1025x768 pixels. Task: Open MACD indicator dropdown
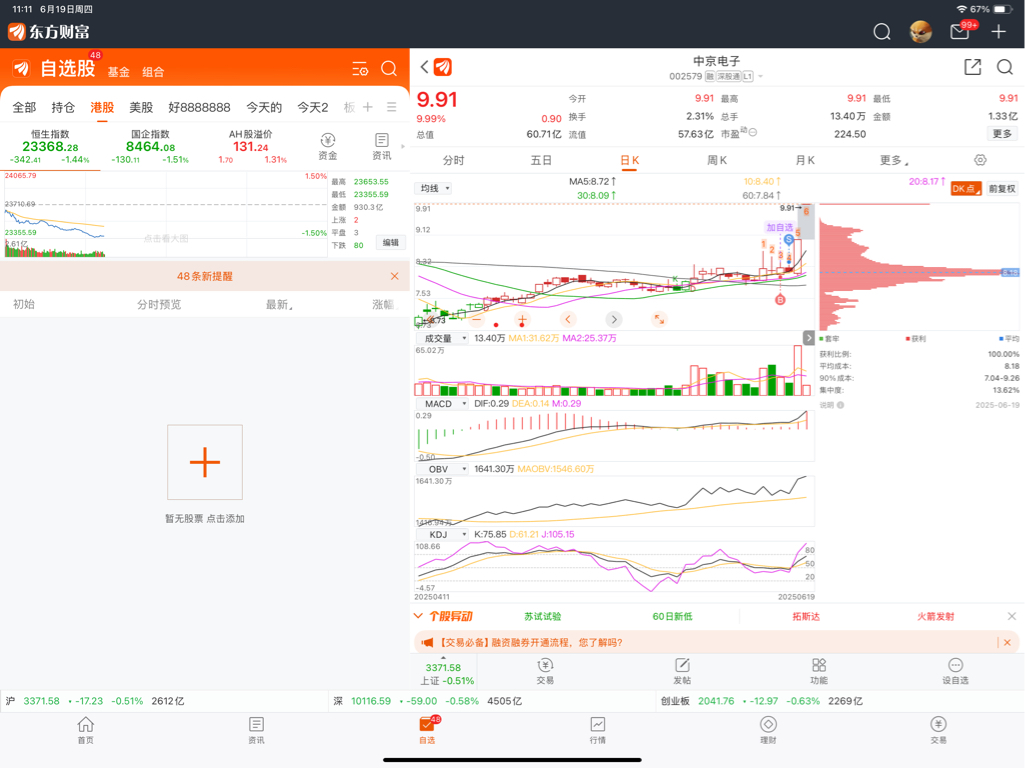443,404
